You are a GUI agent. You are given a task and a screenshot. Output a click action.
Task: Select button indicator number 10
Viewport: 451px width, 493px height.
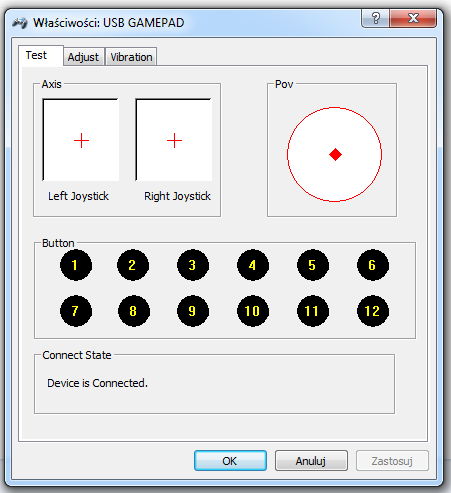tap(253, 311)
